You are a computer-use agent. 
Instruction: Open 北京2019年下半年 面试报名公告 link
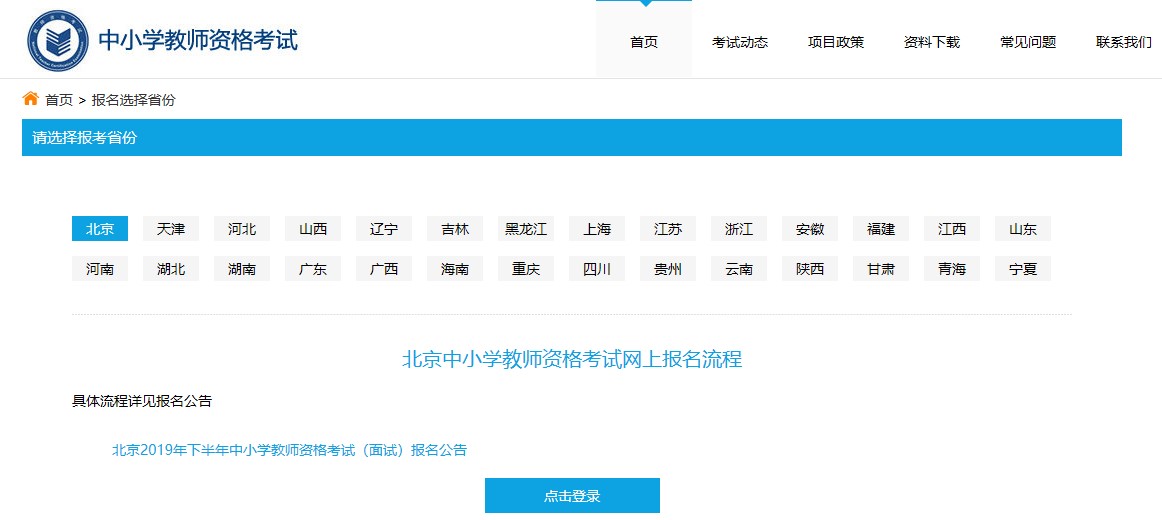[x=290, y=450]
